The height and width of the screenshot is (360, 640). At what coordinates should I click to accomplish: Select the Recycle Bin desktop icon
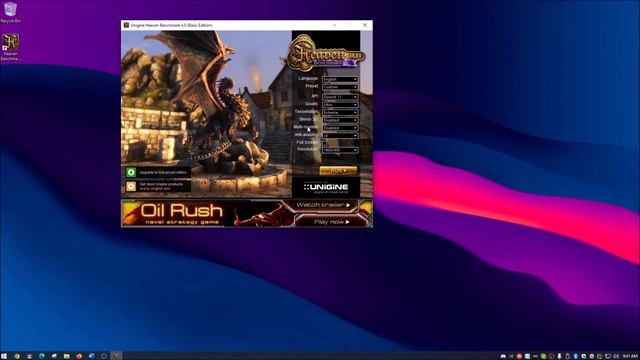(x=10, y=12)
